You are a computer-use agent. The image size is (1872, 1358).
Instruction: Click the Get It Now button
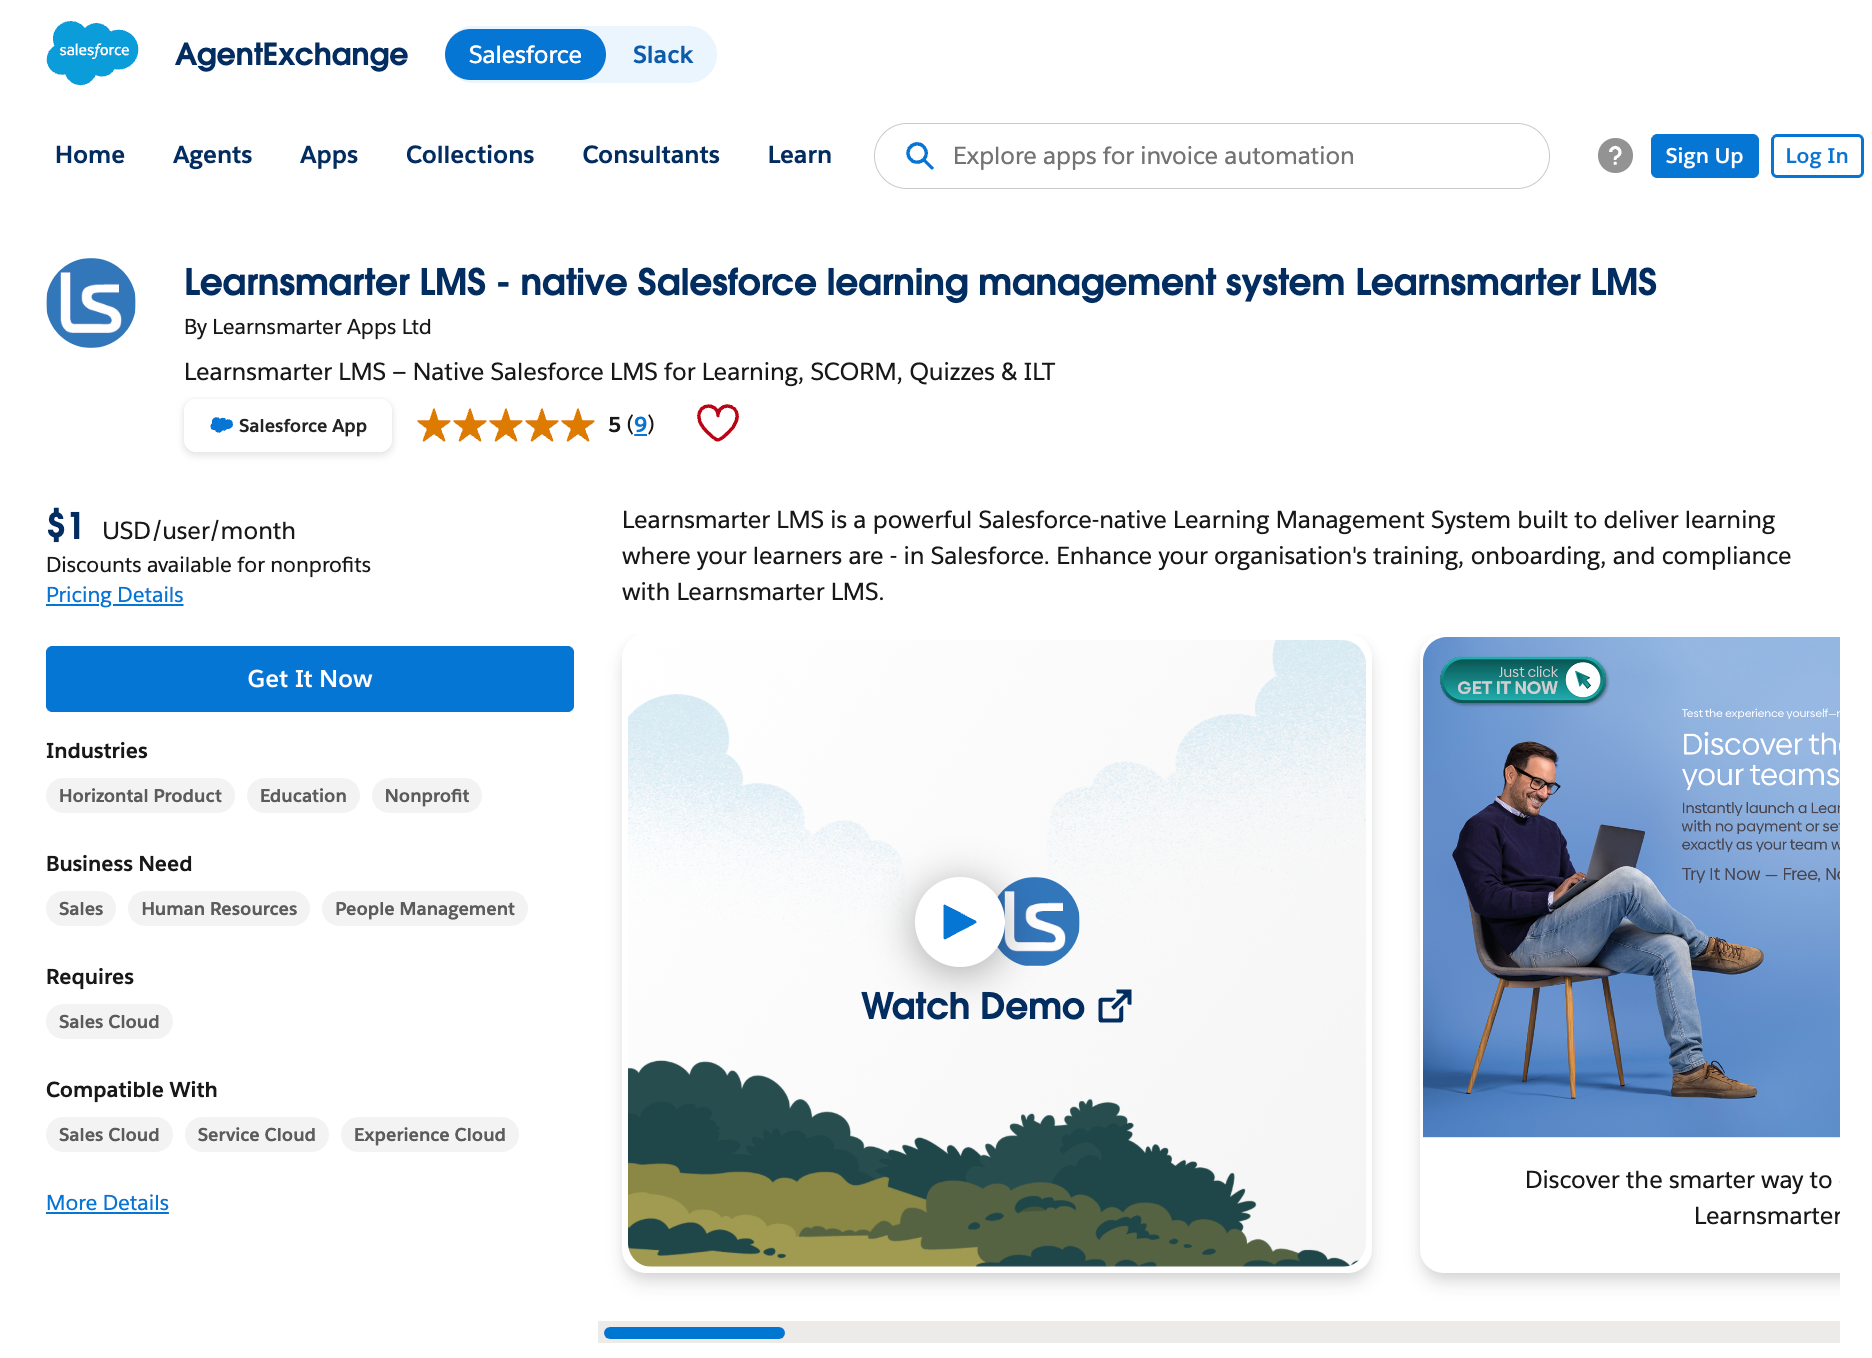[x=310, y=679]
